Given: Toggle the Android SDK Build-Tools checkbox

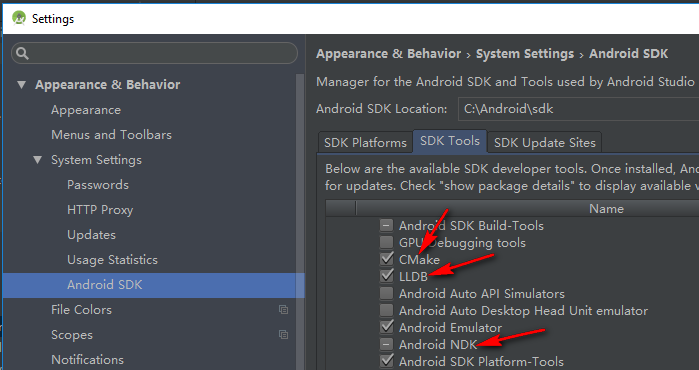Looking at the screenshot, I should coord(387,225).
